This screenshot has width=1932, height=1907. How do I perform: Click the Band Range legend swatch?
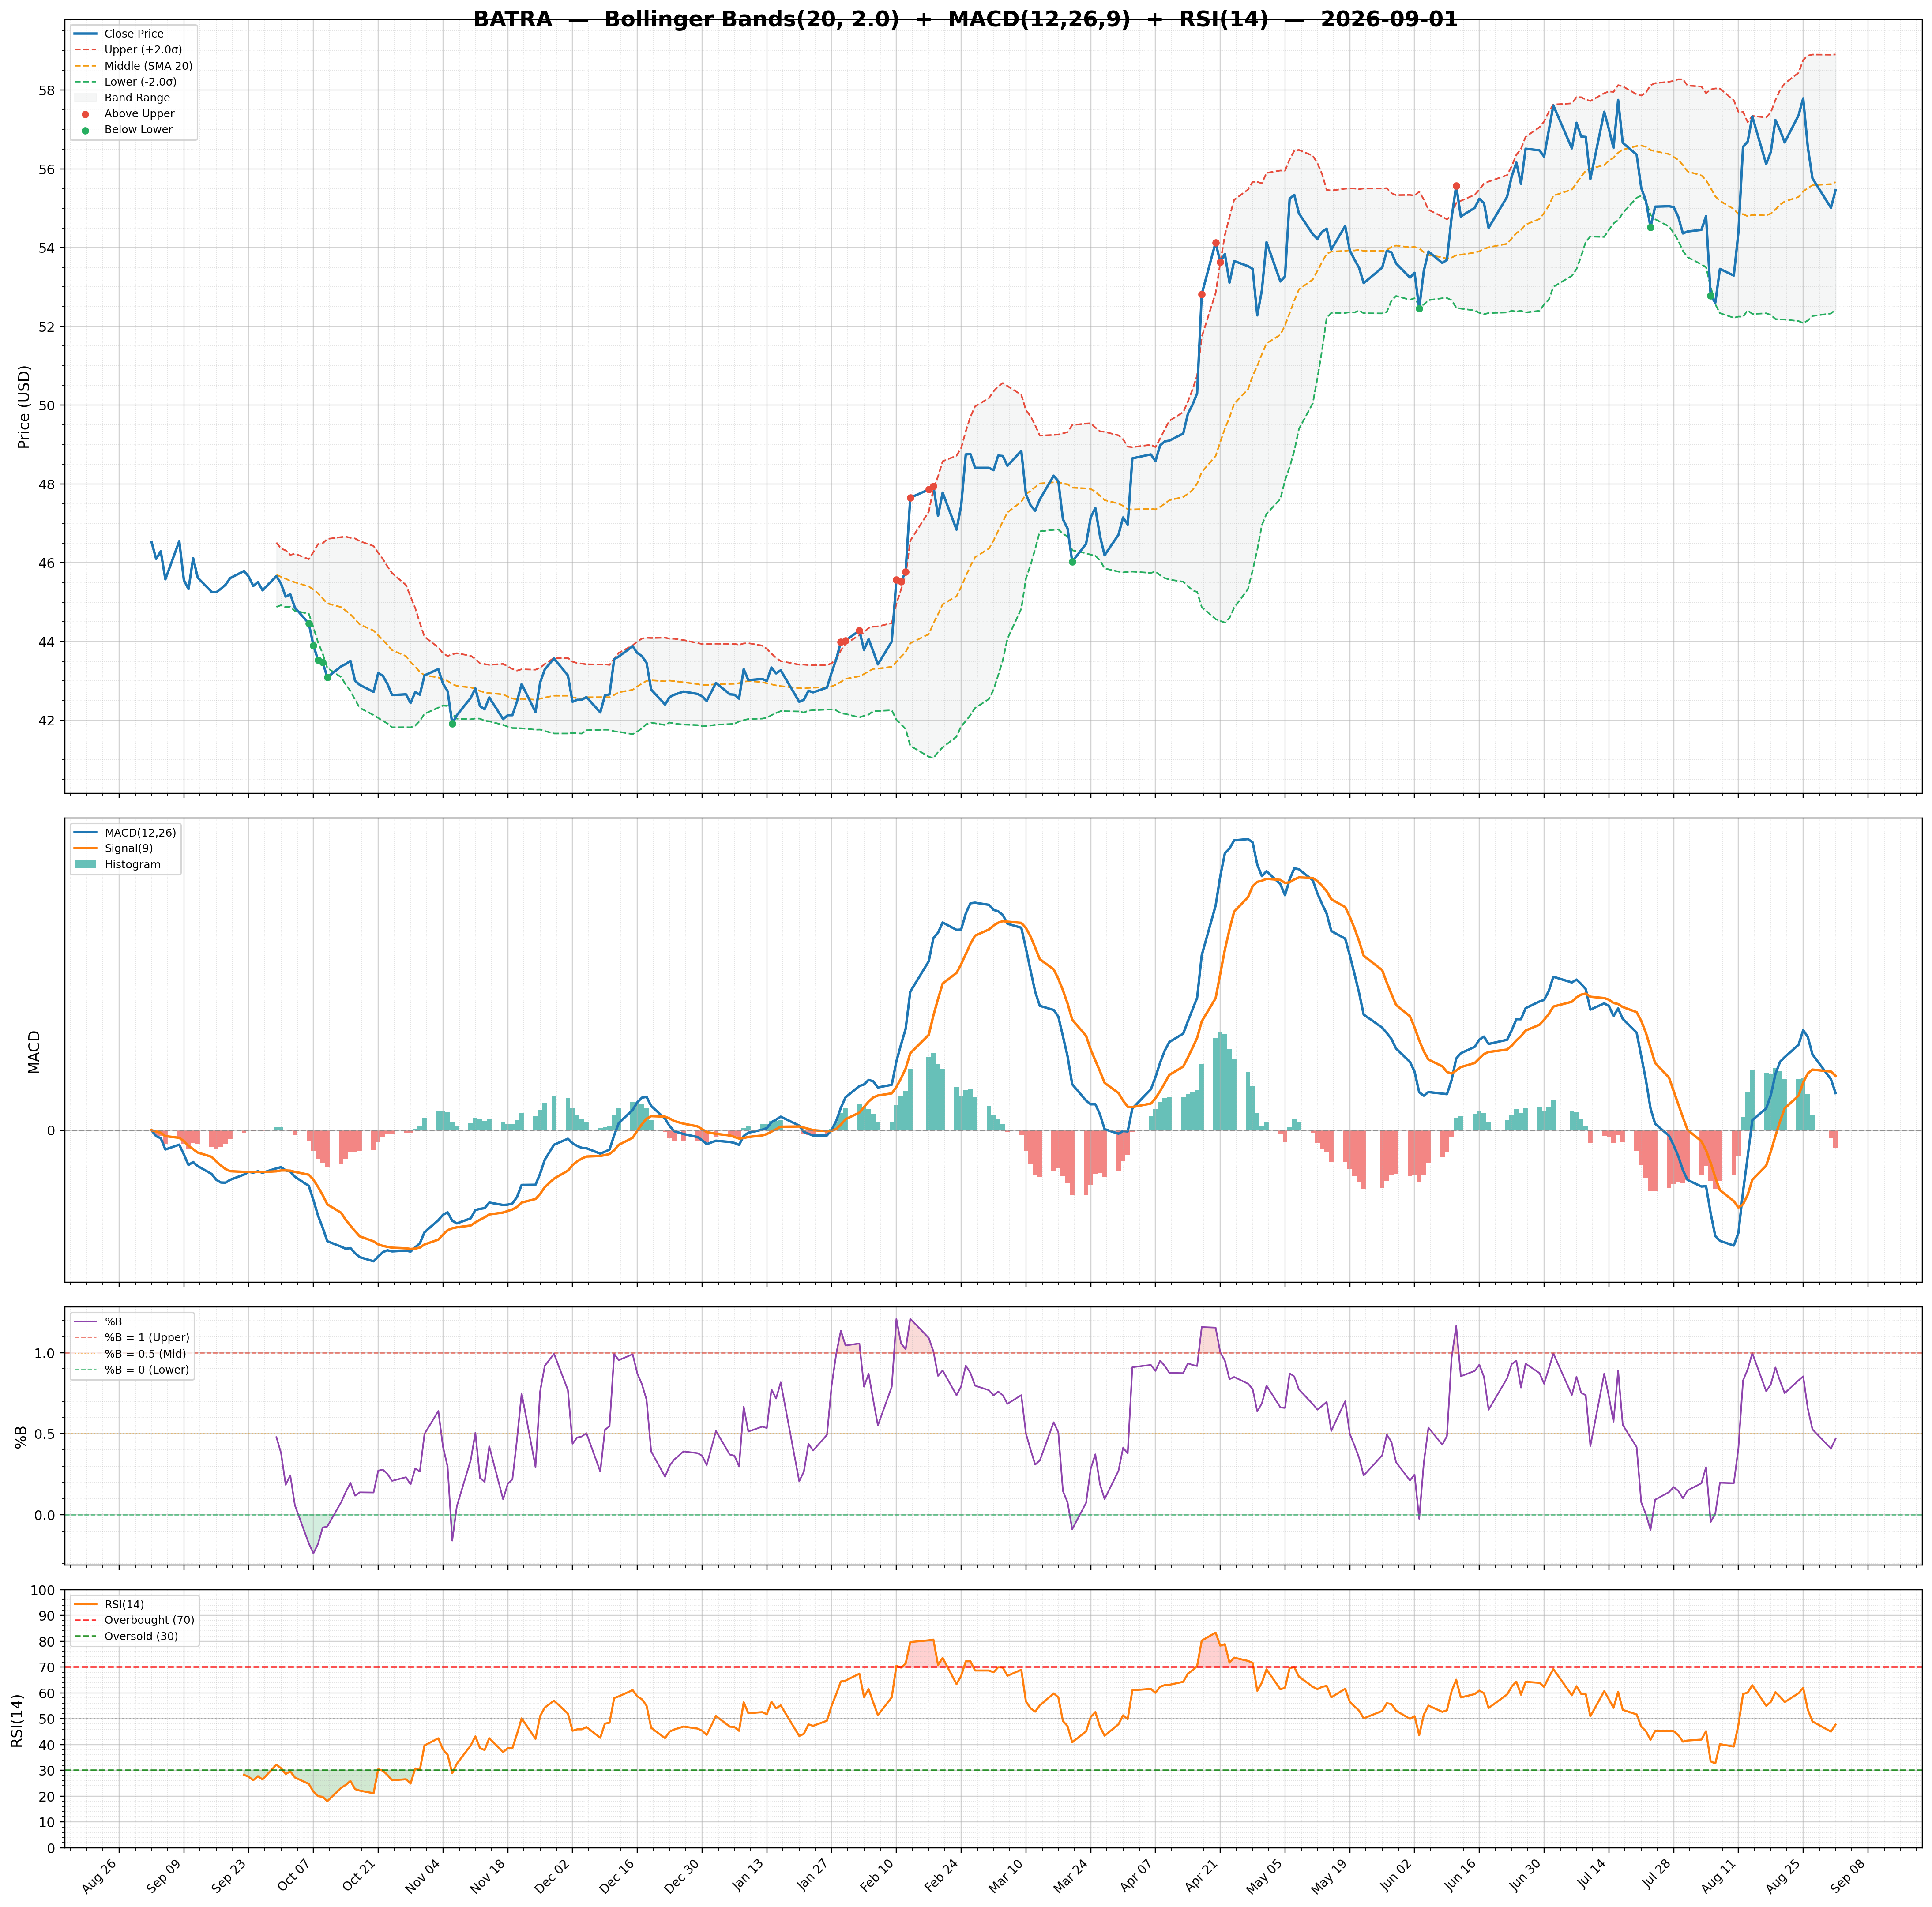[85, 98]
